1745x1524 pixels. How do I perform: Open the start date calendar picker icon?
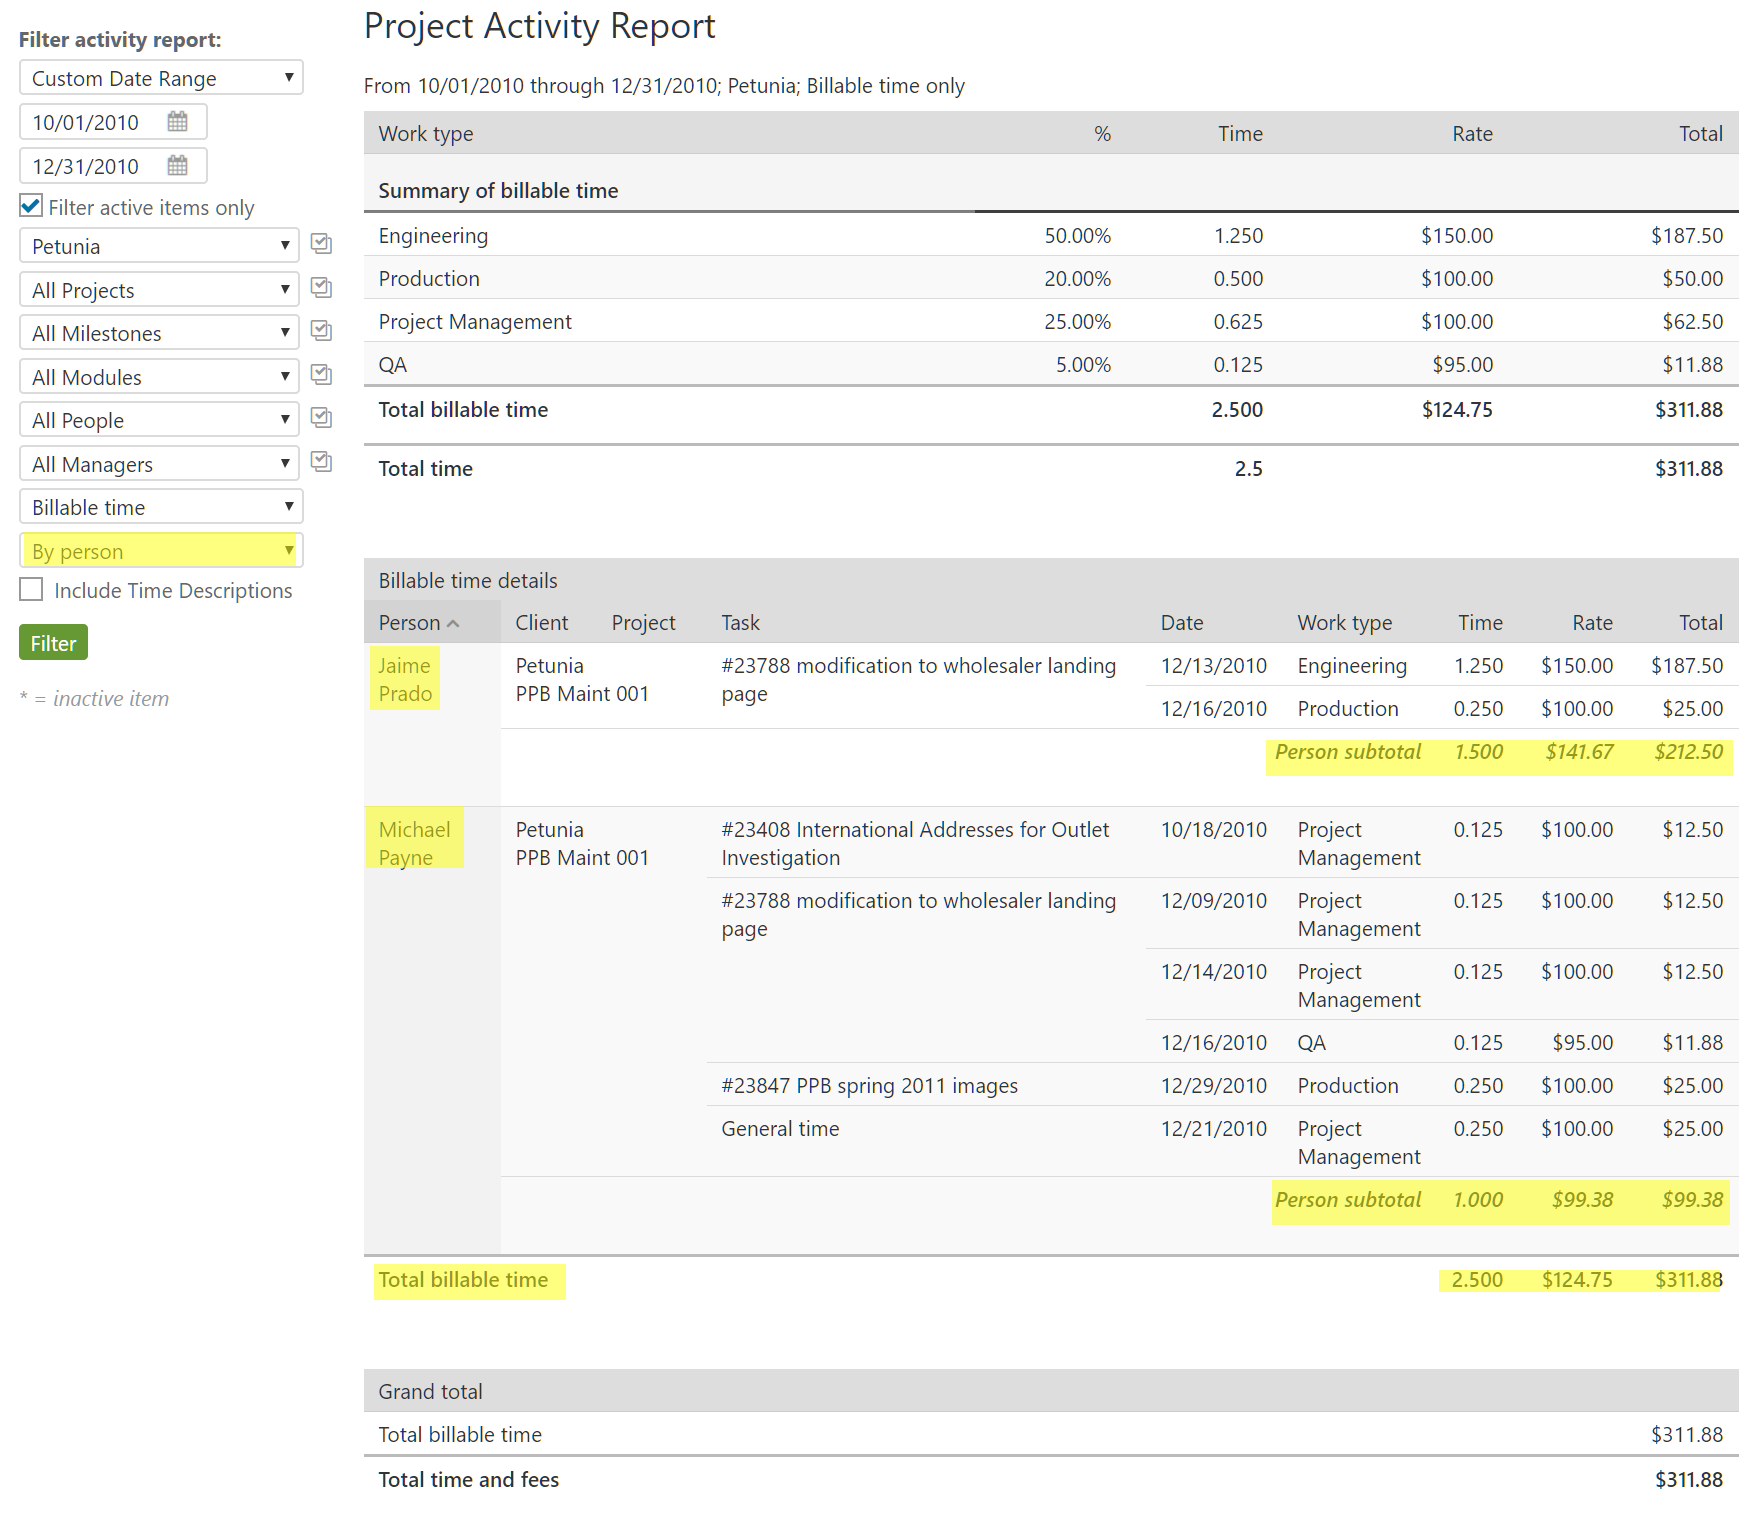click(177, 122)
